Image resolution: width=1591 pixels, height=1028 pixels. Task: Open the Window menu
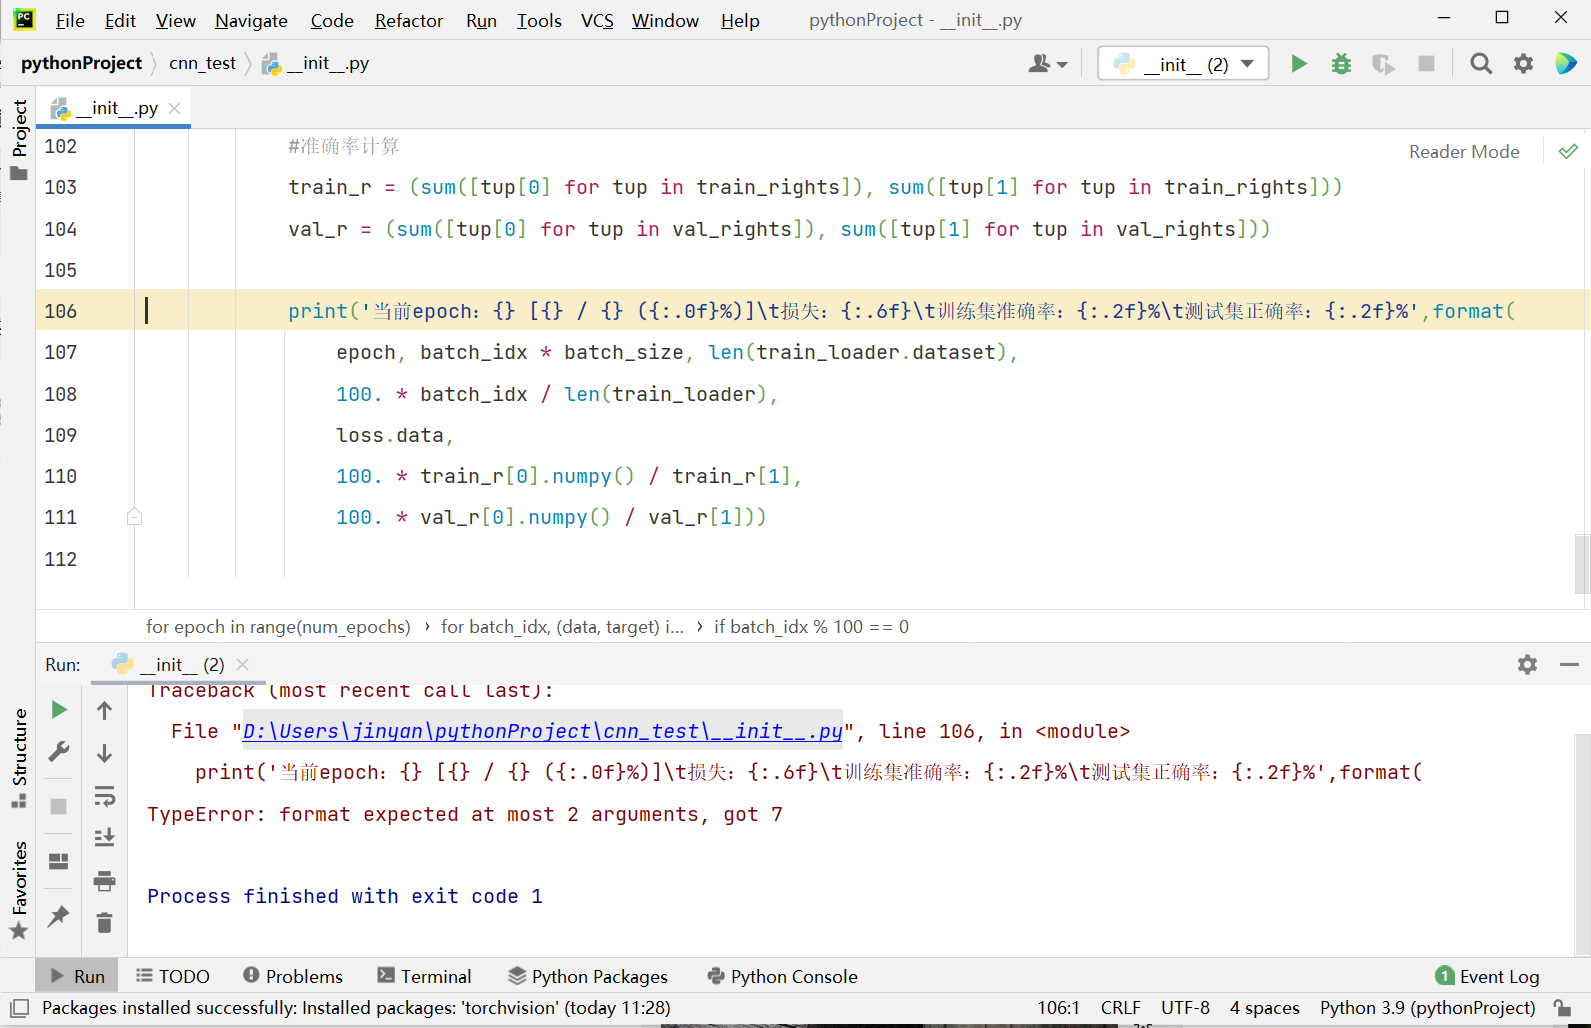(665, 20)
